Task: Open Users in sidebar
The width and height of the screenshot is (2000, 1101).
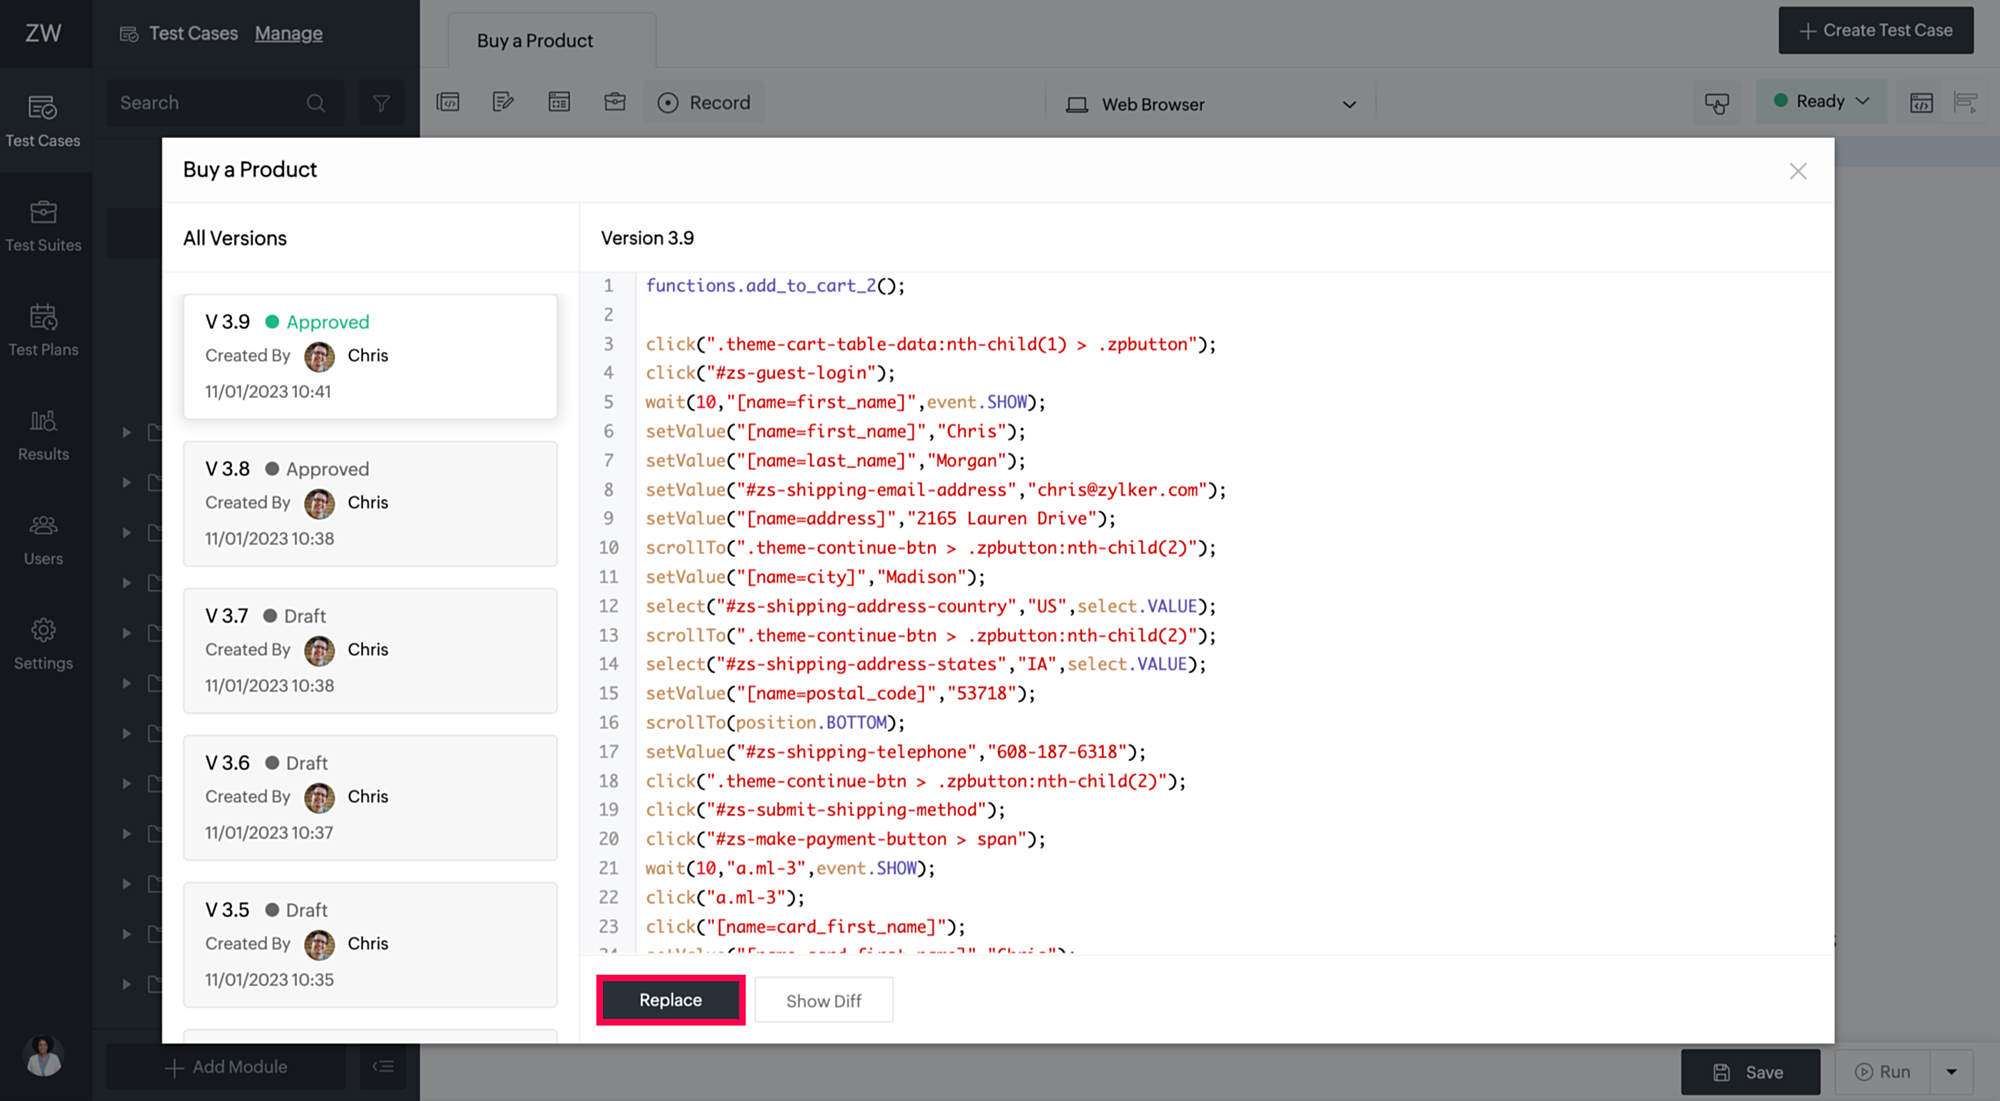Action: 43,540
